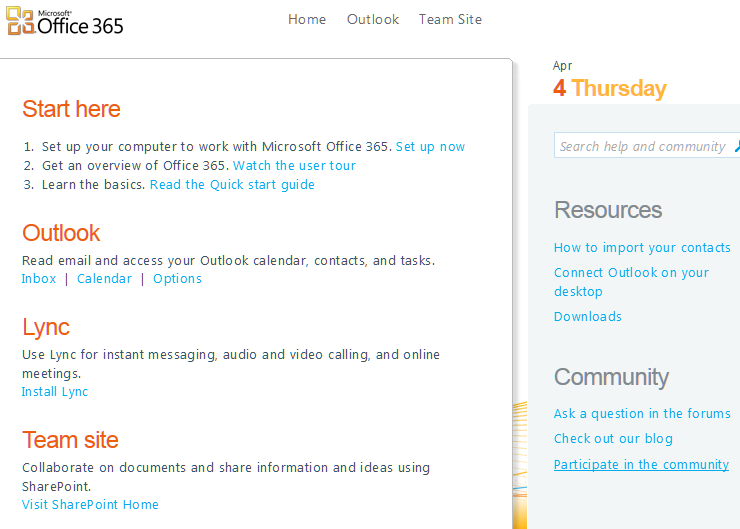
Task: Open Read the Quick start guide
Action: click(232, 185)
